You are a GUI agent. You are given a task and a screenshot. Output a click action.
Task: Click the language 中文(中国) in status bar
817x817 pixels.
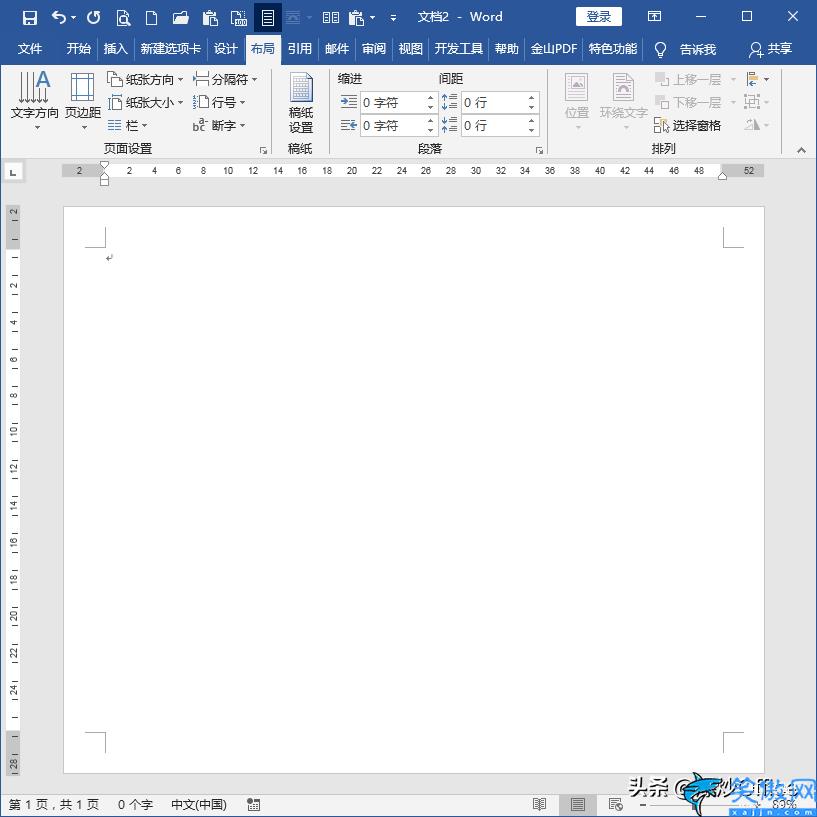pyautogui.click(x=199, y=804)
